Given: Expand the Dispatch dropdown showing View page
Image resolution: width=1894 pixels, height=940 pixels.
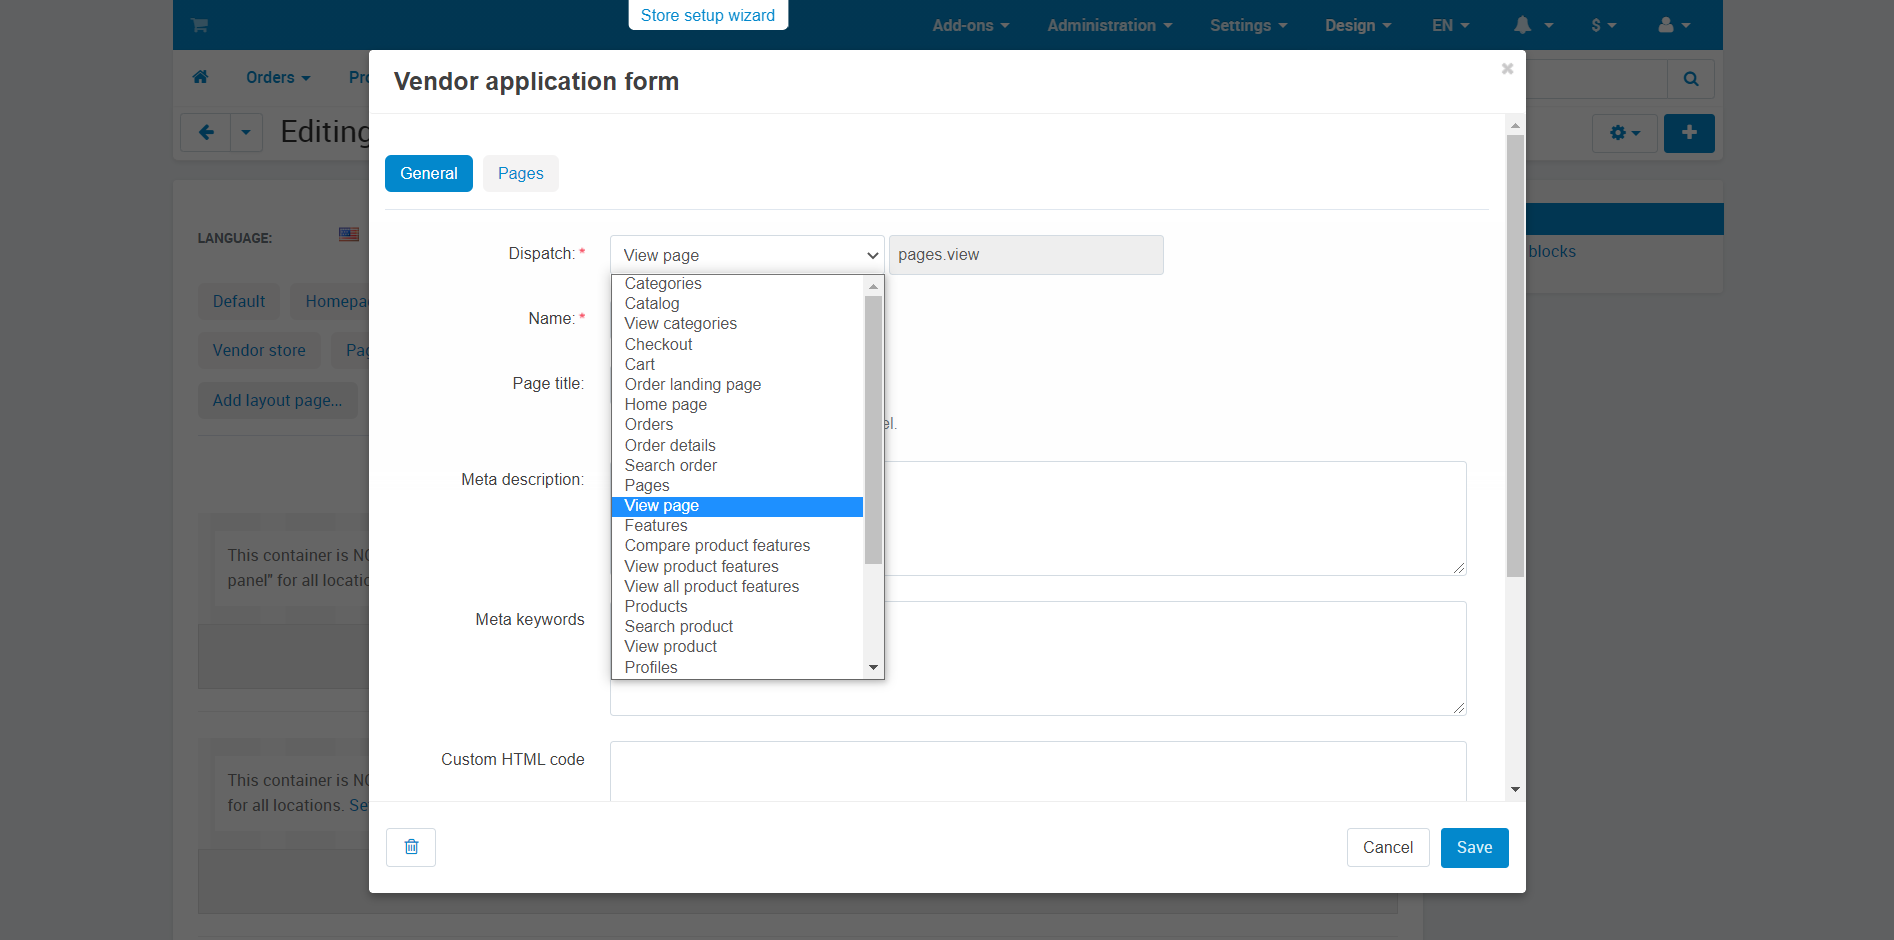Looking at the screenshot, I should (747, 255).
